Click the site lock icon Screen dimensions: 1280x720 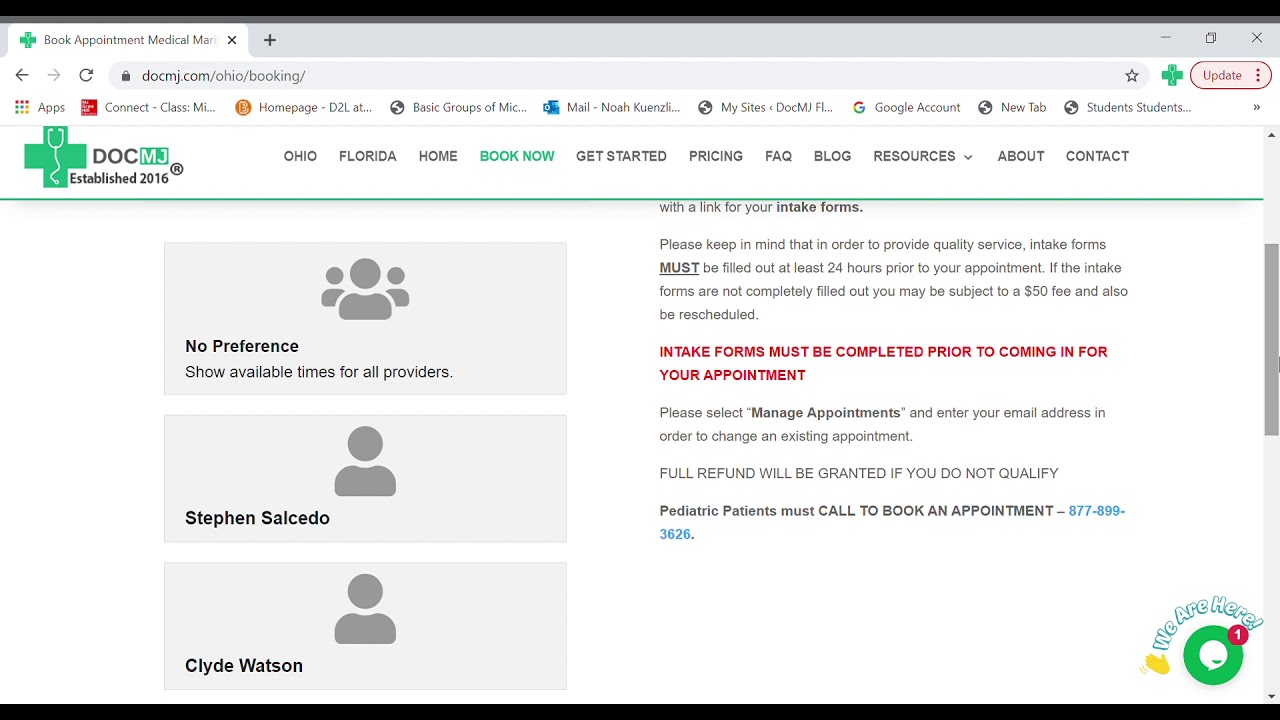[x=126, y=75]
